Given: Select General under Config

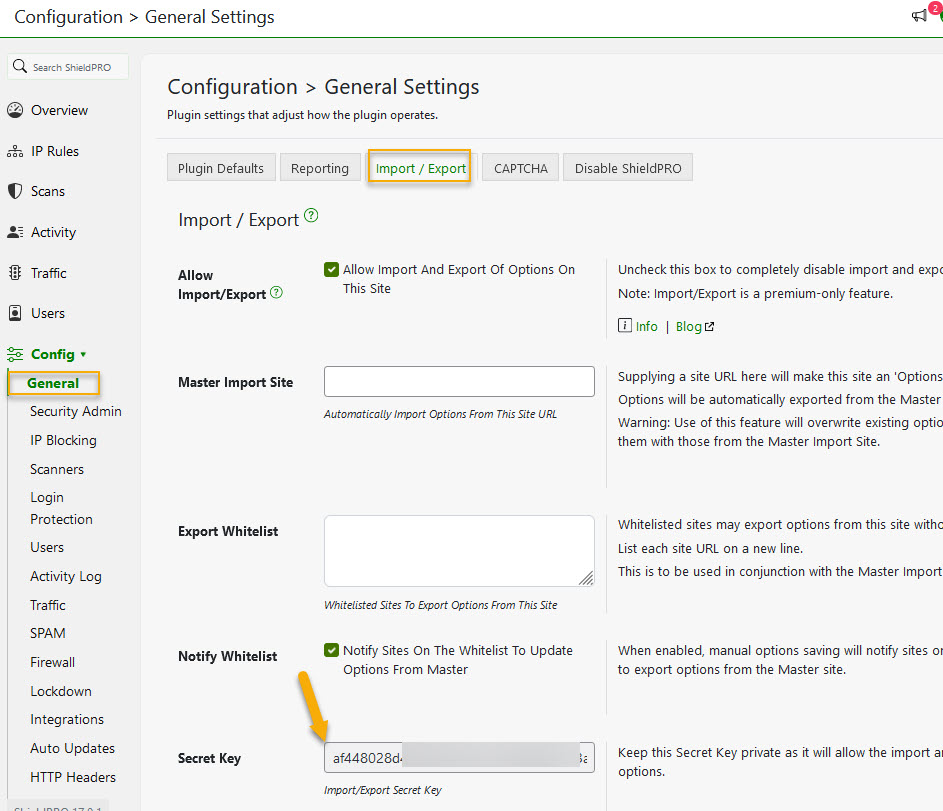Looking at the screenshot, I should tap(54, 383).
